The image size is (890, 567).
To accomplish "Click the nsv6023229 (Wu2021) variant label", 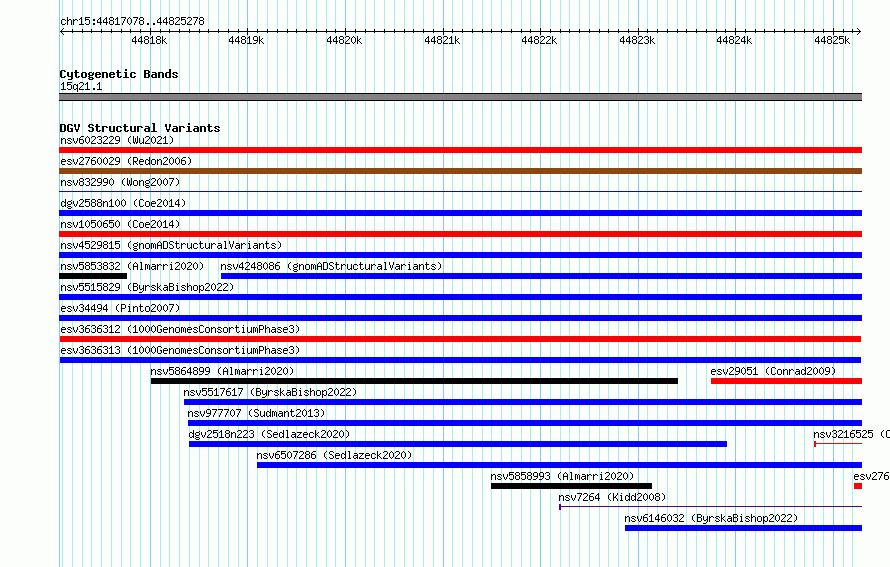I will (x=117, y=140).
